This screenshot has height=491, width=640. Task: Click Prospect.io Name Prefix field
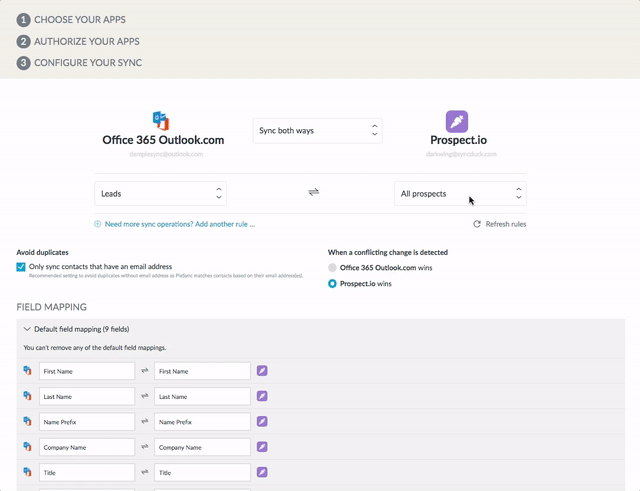point(202,422)
